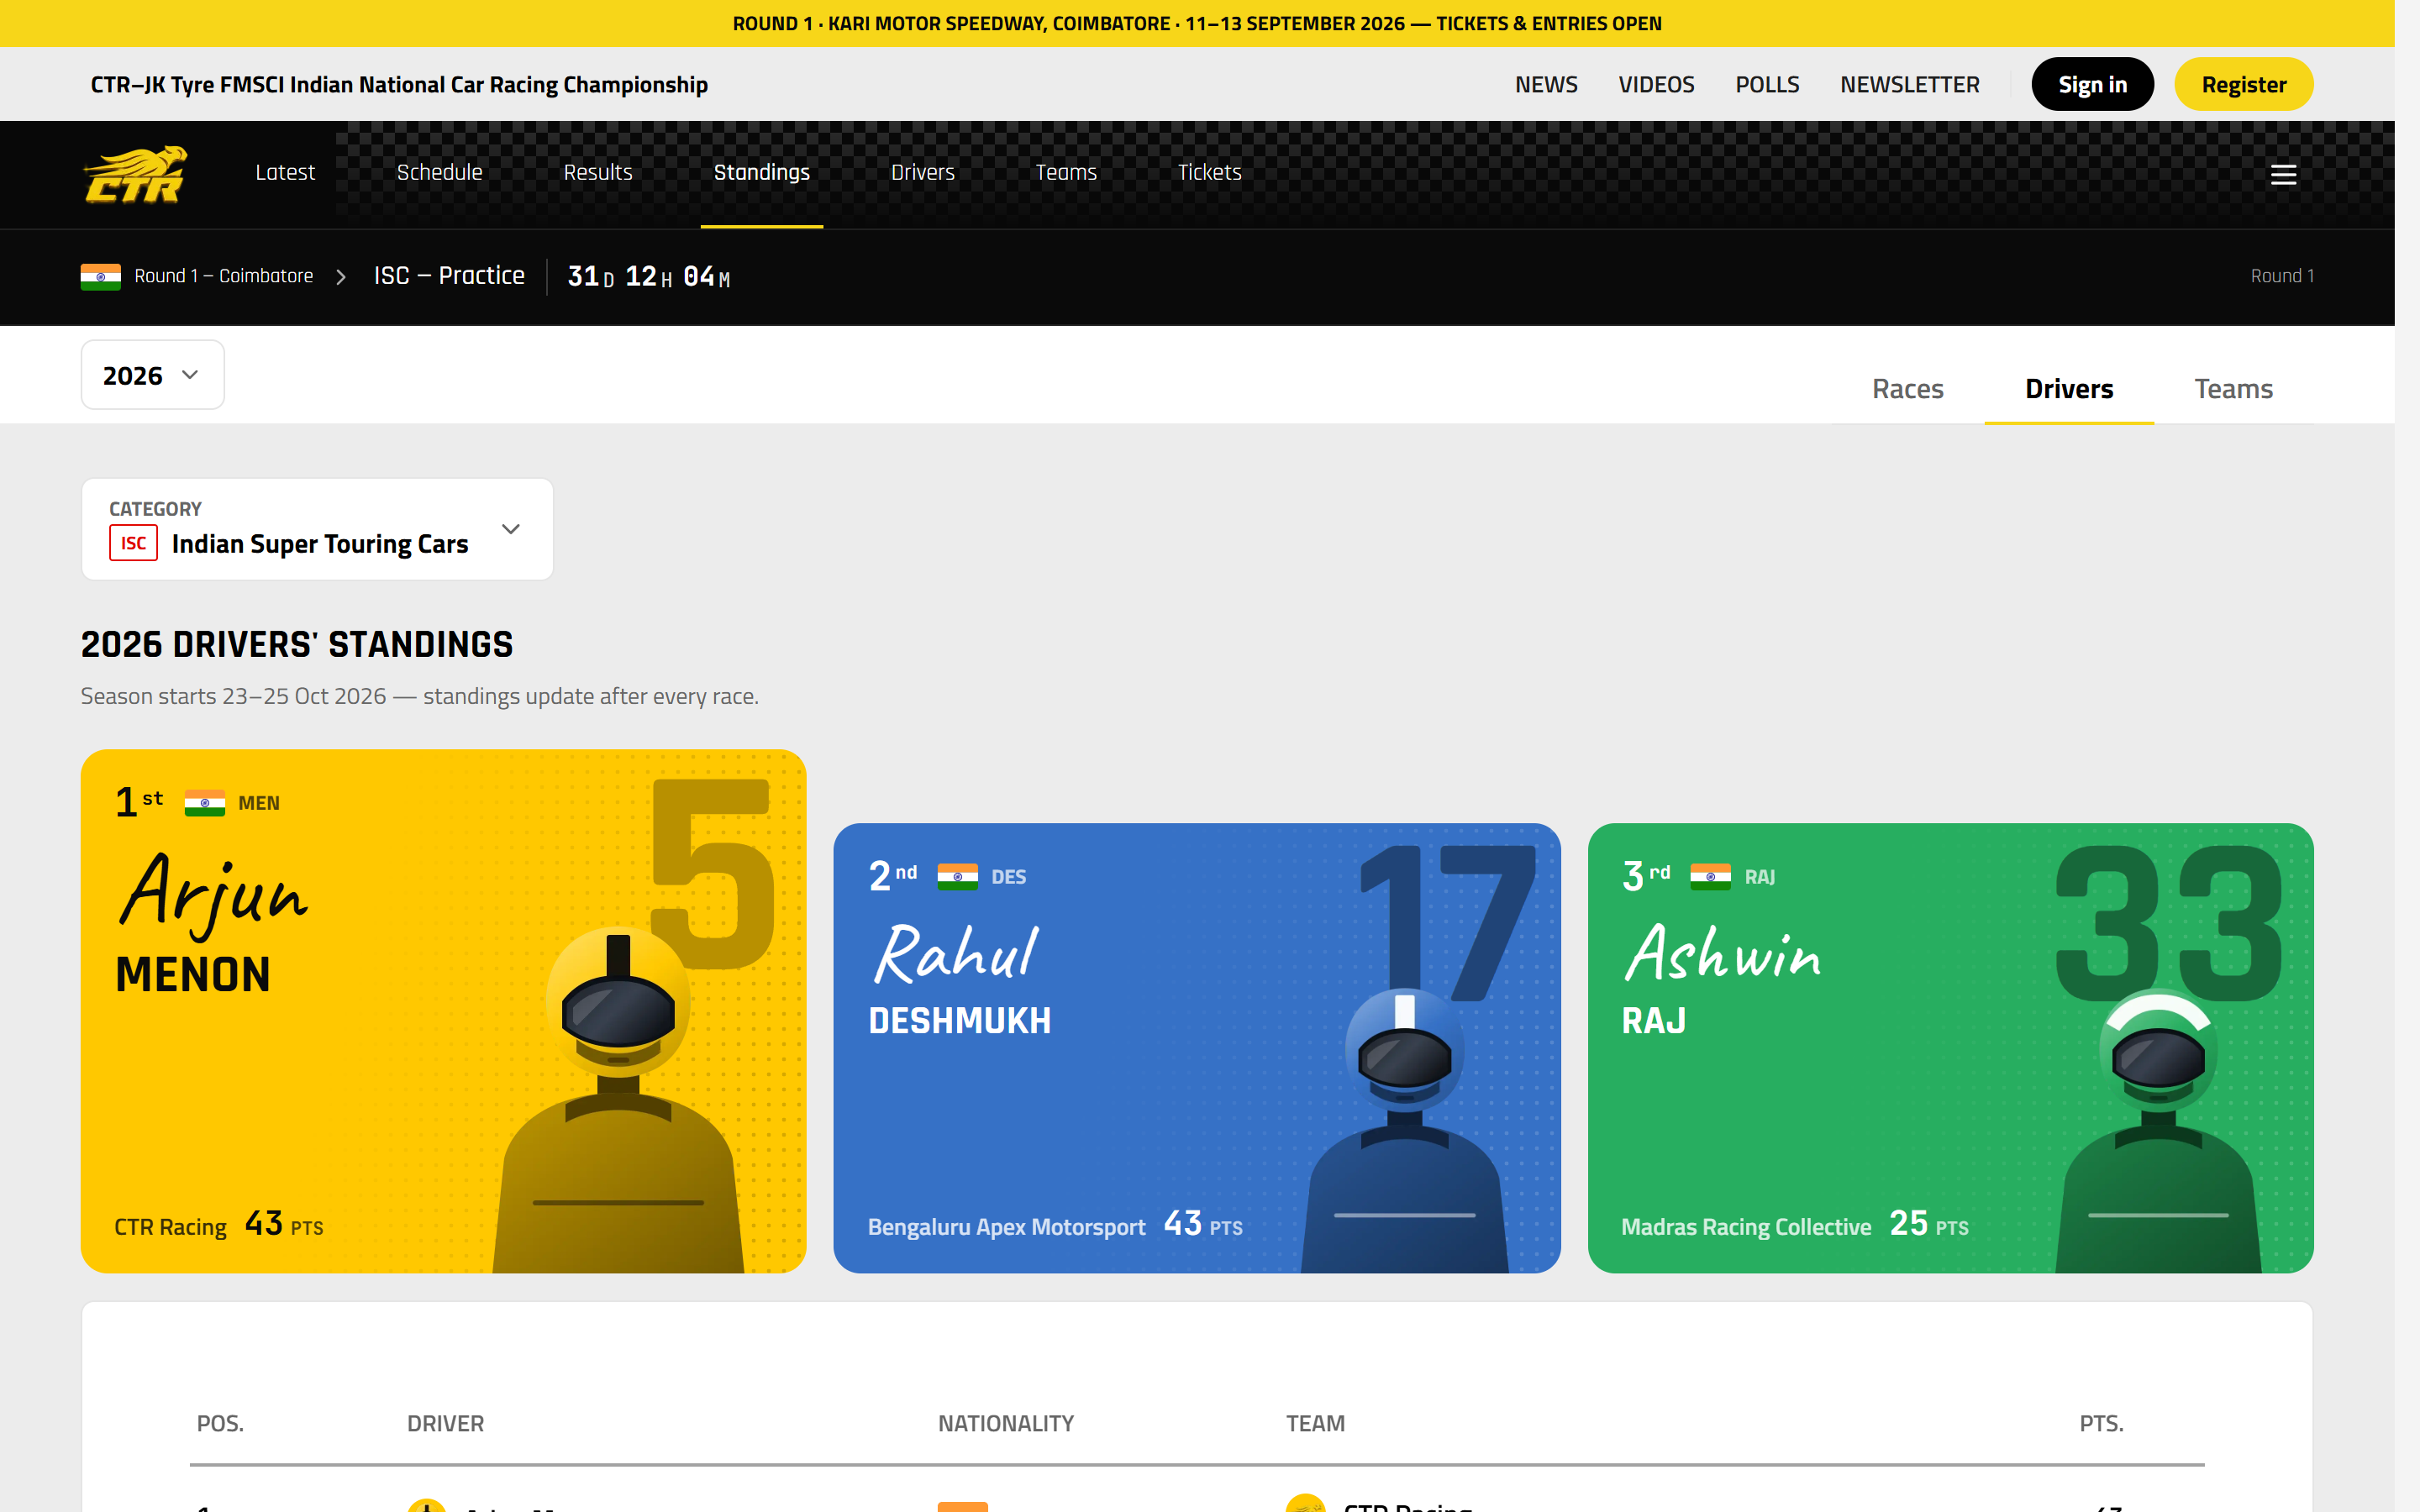Click the red ISC category badge

pos(133,543)
